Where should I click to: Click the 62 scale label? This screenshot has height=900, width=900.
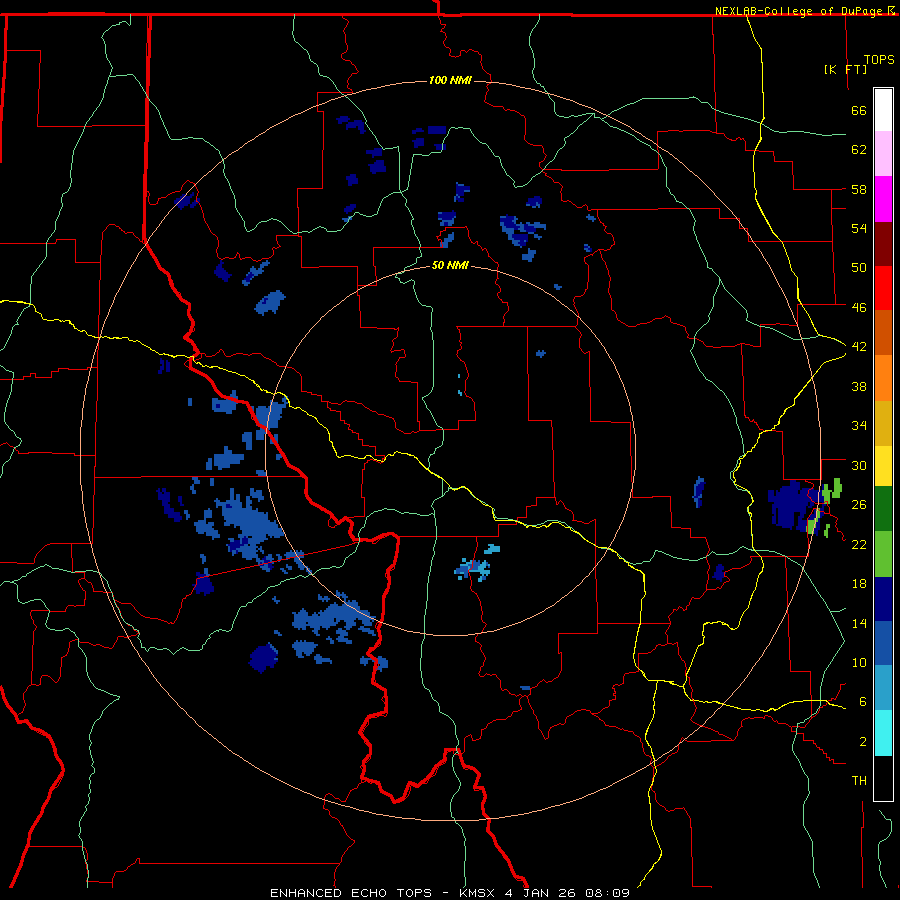pyautogui.click(x=859, y=150)
